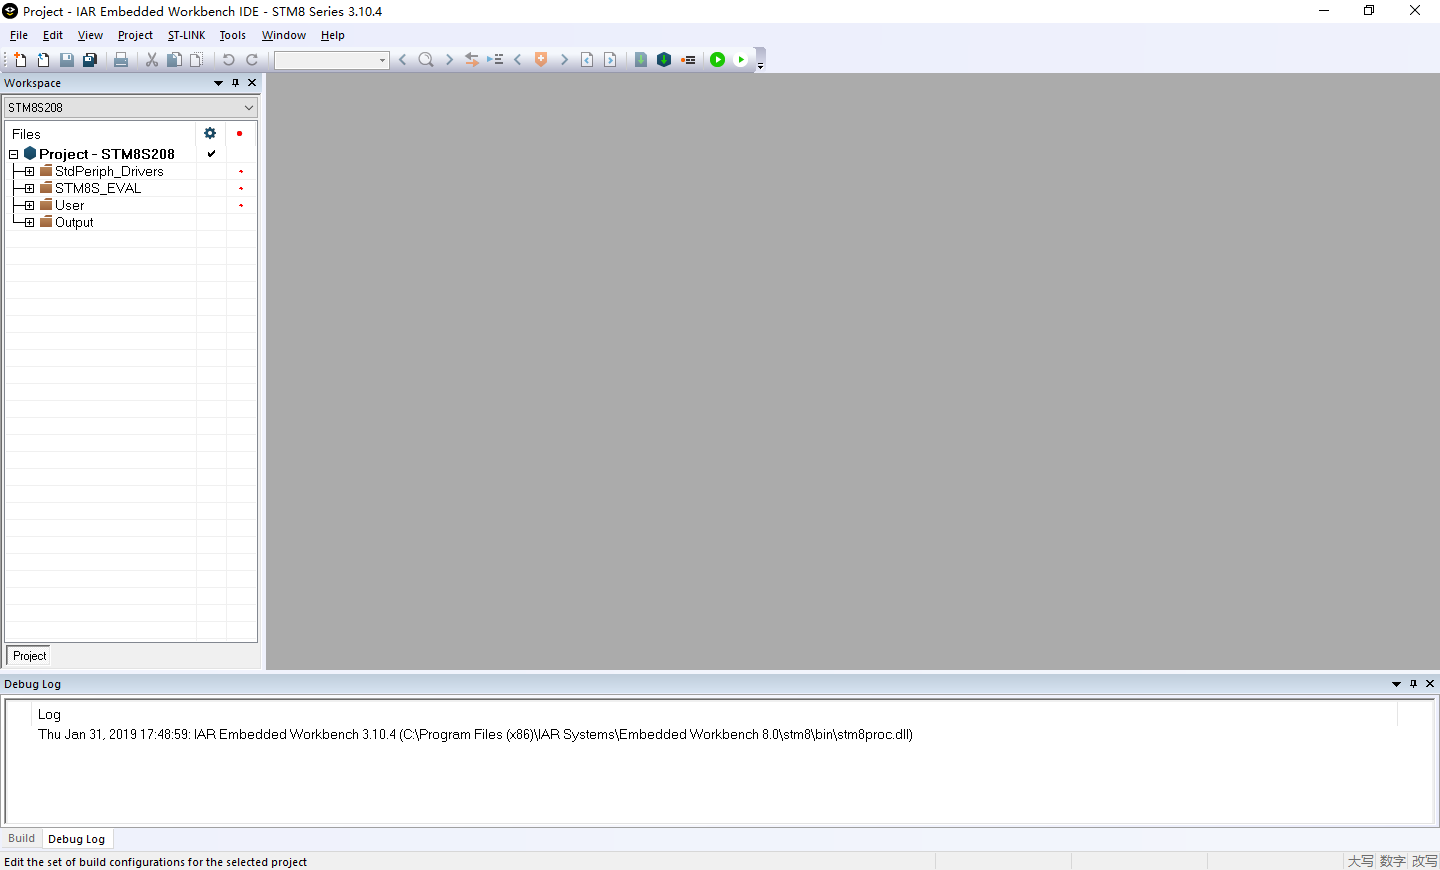Click the Redo toolbar icon
Image resolution: width=1440 pixels, height=870 pixels.
tap(252, 60)
